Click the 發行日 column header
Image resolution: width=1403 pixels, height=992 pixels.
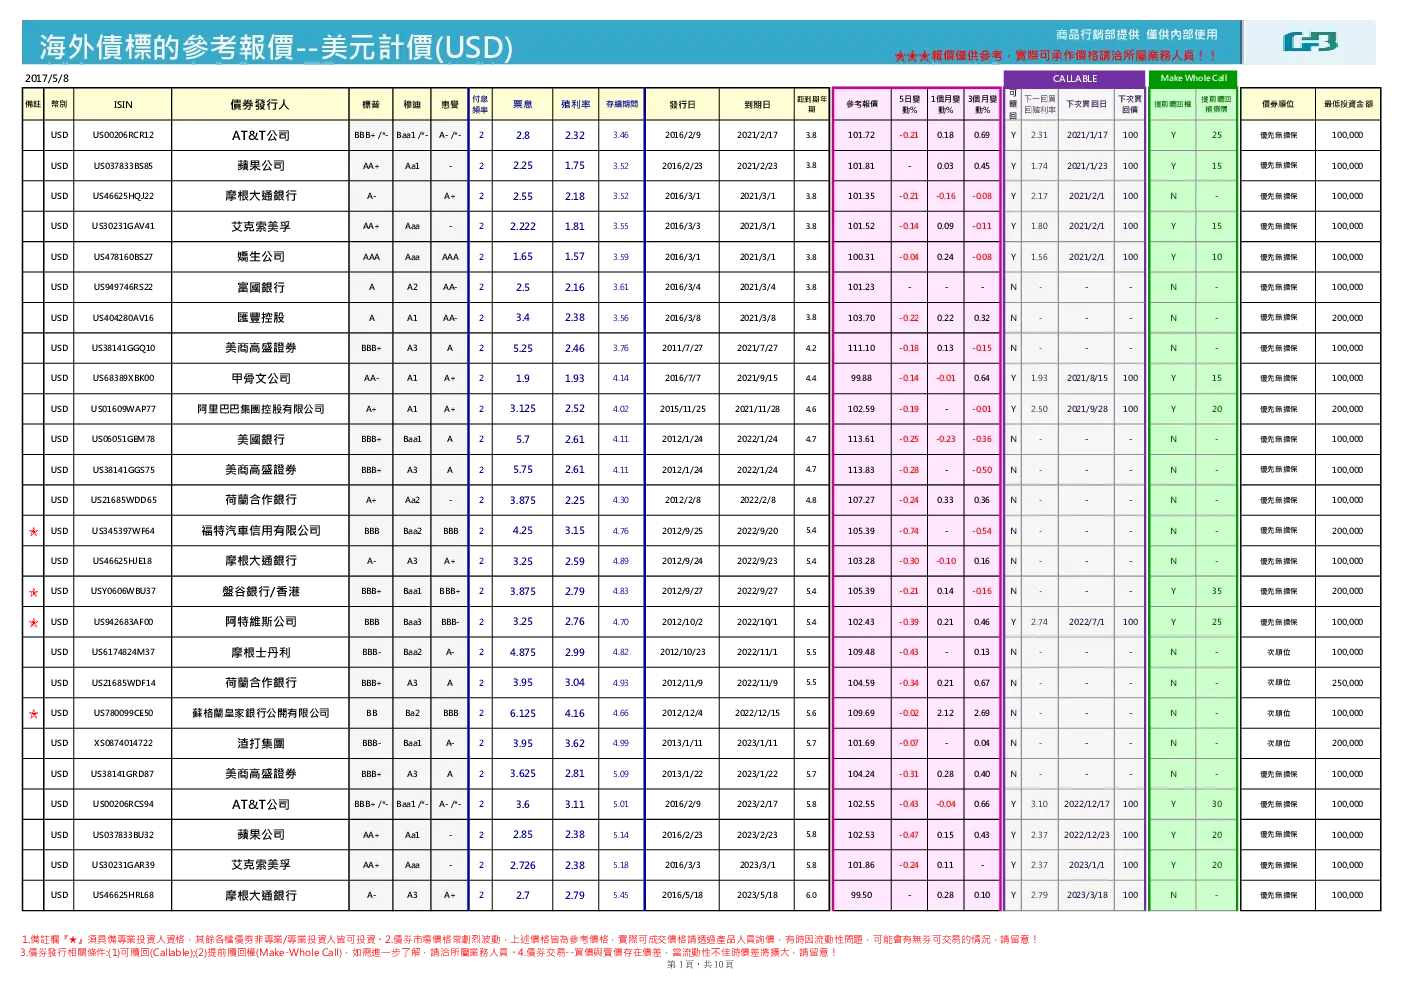pos(682,104)
